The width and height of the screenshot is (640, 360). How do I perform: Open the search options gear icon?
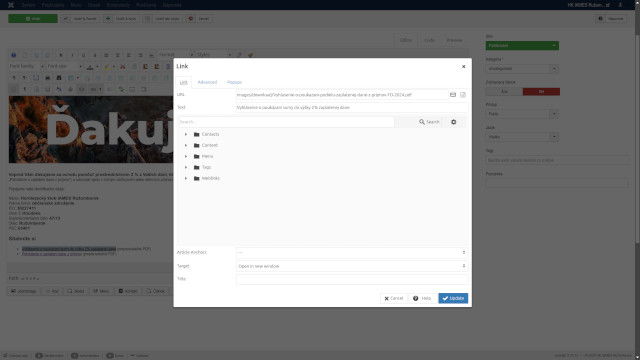[x=453, y=122]
